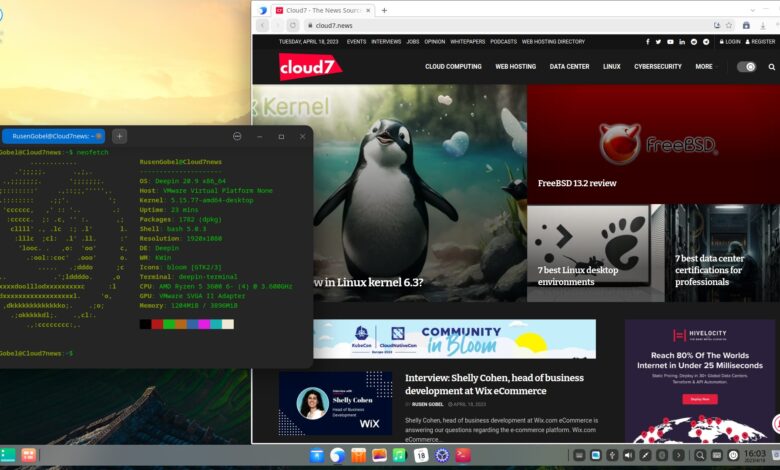This screenshot has height=470, width=780.
Task: Open the terminal icon in the dock
Action: pos(463,455)
